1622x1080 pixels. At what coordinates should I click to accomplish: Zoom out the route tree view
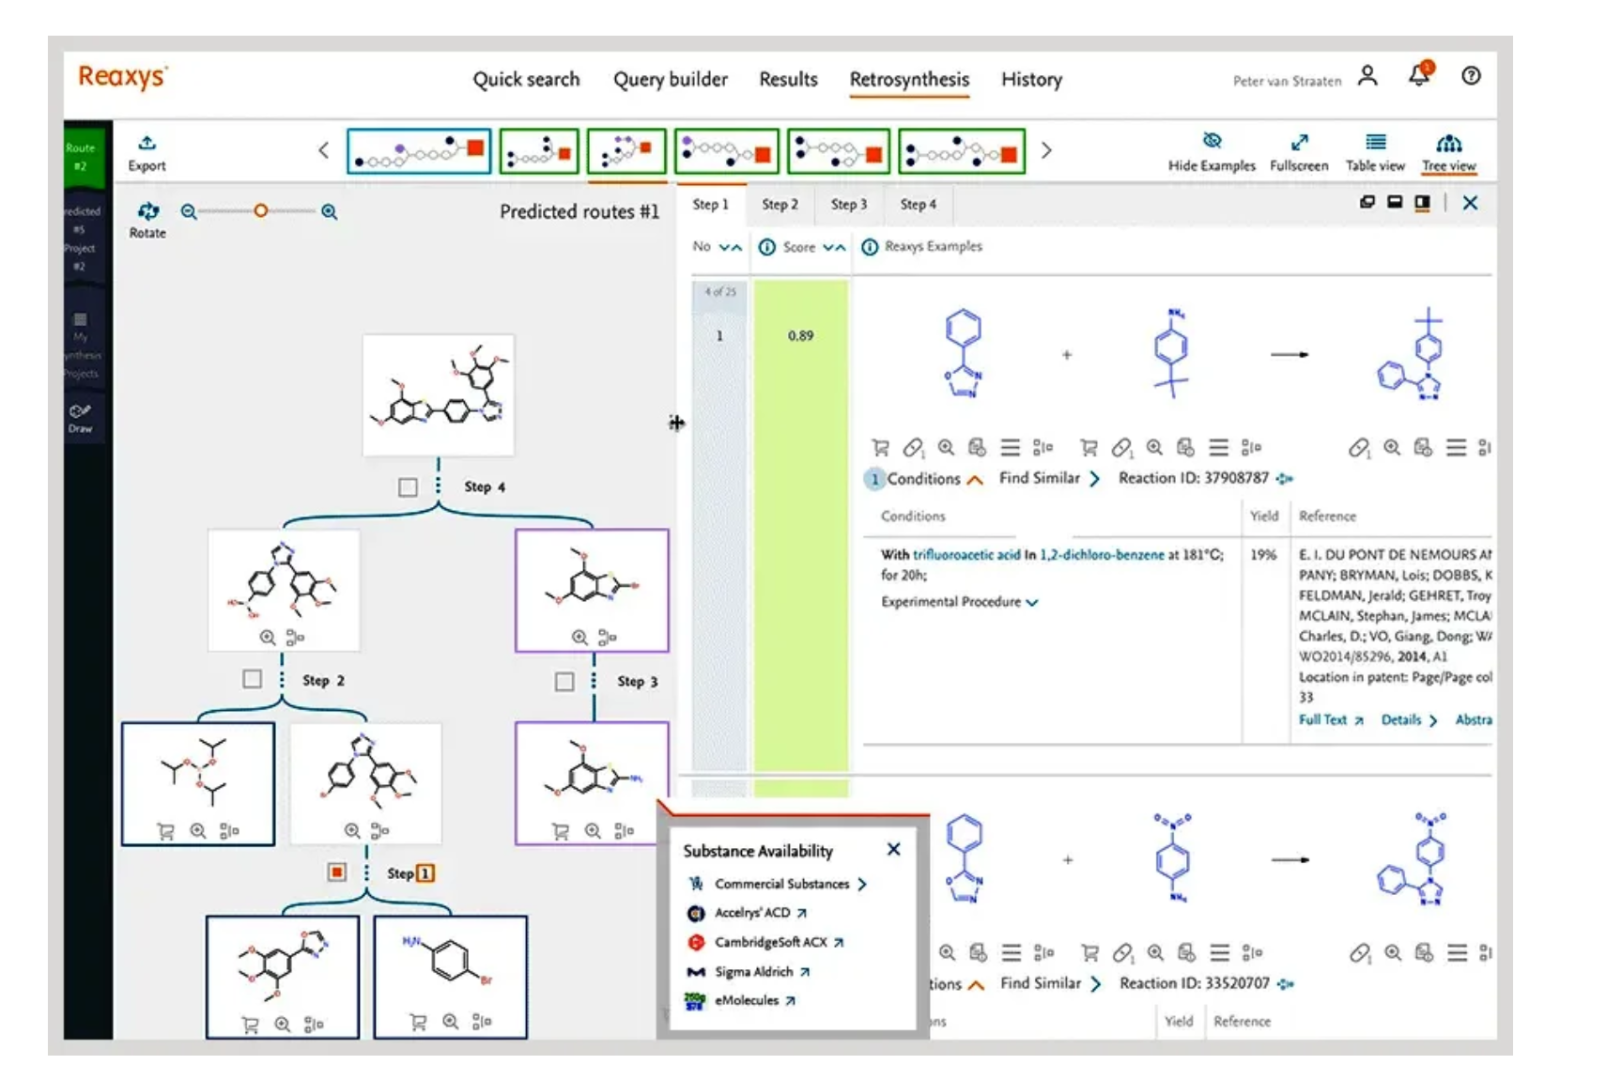(x=188, y=211)
